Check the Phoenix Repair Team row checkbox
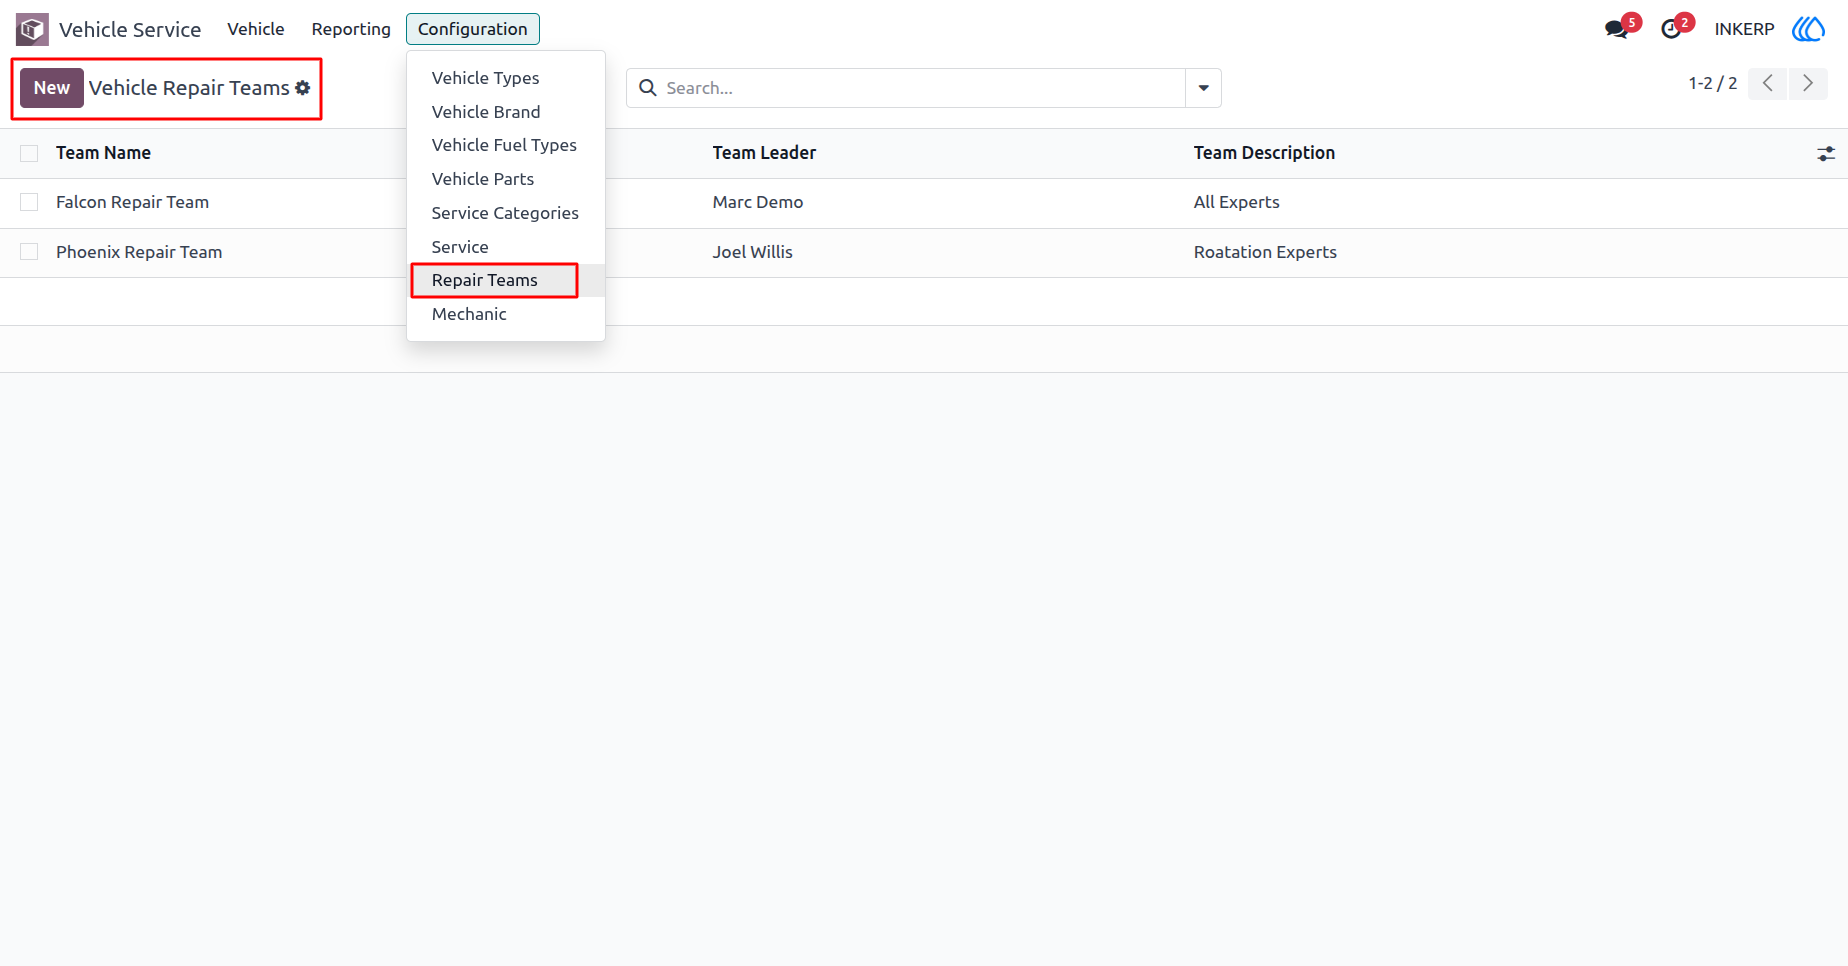Screen dimensions: 1848x966 29,252
